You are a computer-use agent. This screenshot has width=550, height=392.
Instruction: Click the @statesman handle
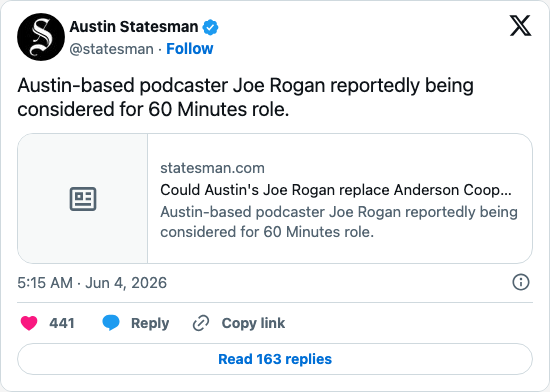coord(112,49)
